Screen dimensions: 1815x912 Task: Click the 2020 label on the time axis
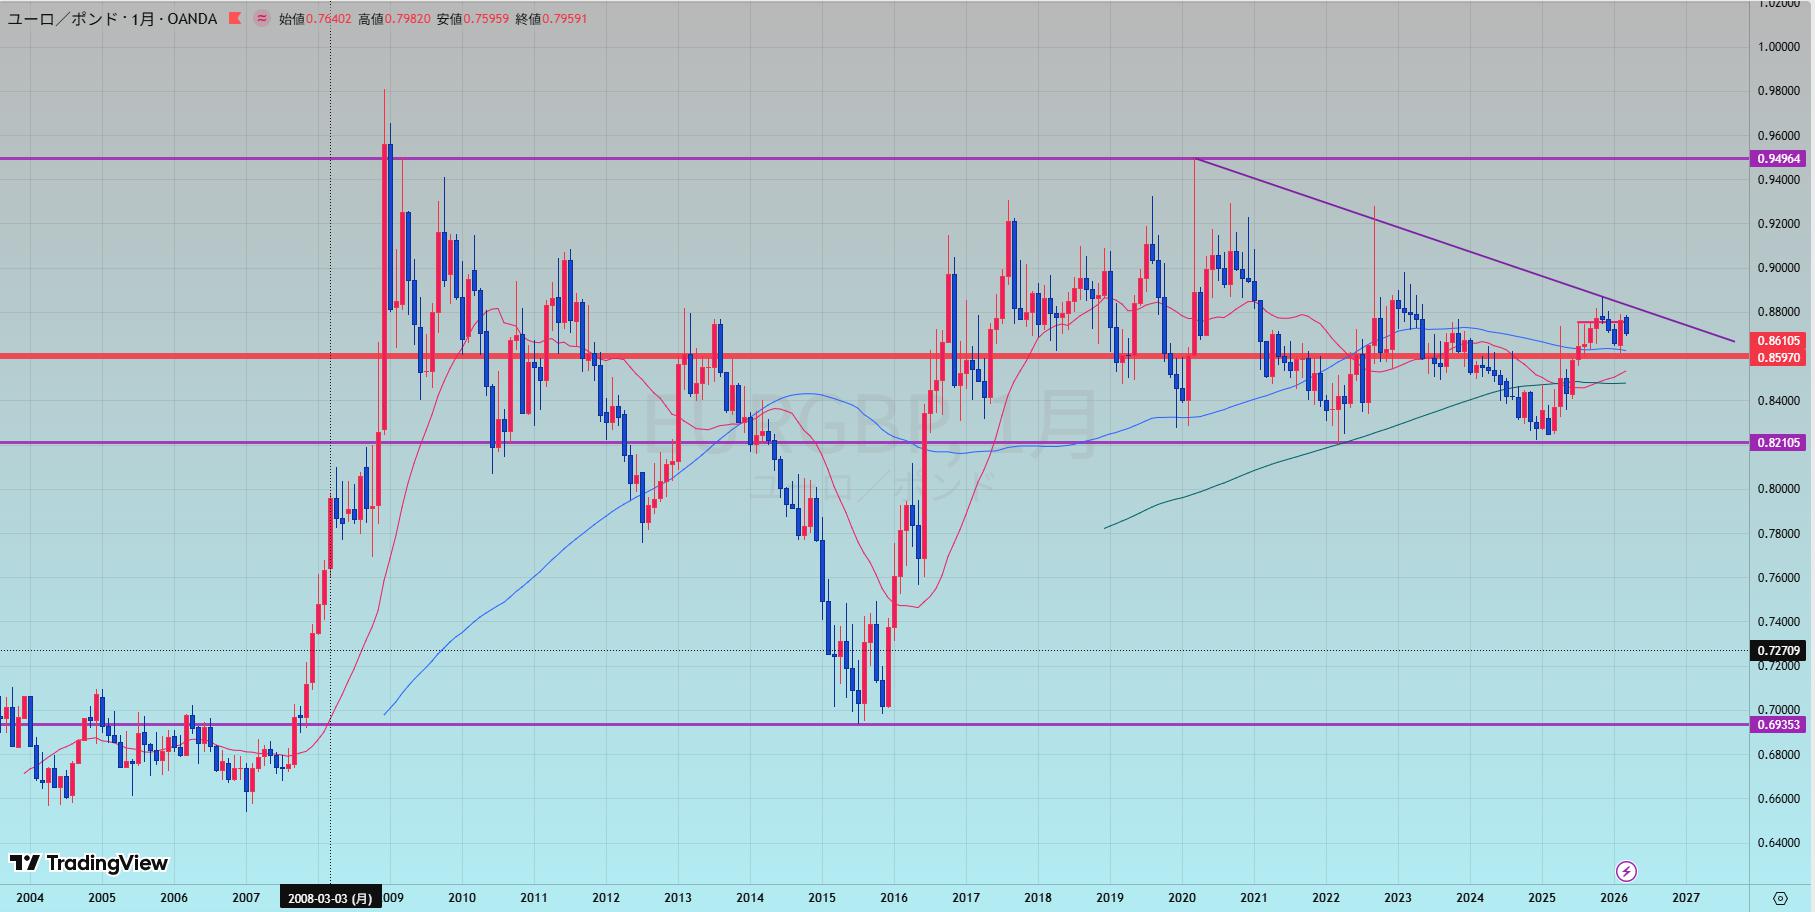(1182, 898)
